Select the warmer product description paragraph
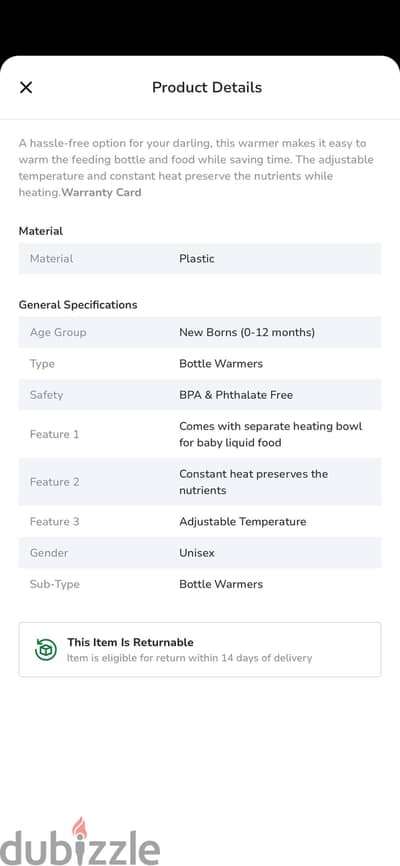Viewport: 400px width, 866px height. click(x=196, y=168)
